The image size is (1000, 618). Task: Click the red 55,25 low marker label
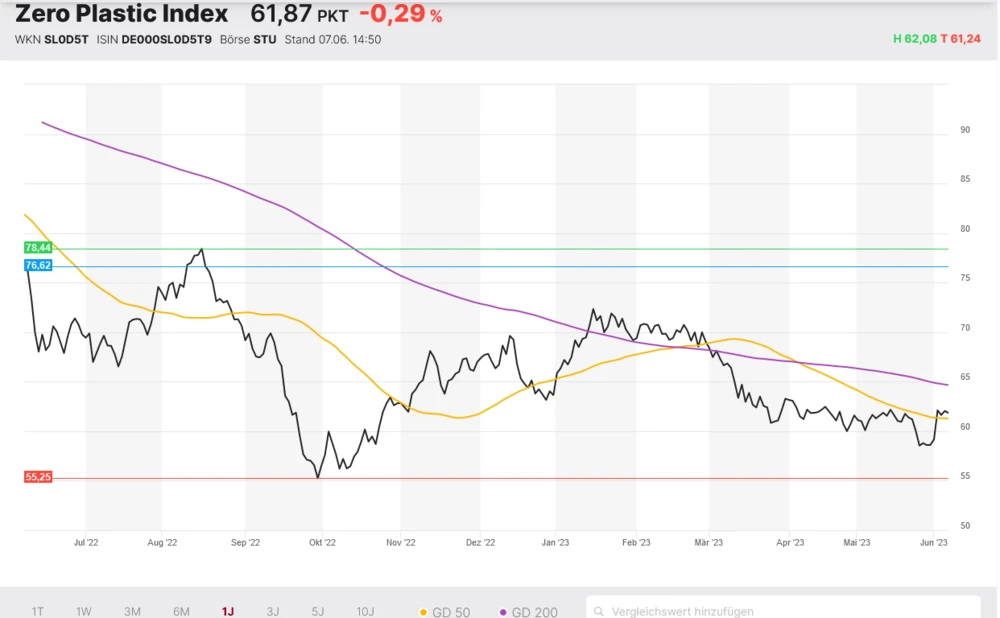coord(38,478)
